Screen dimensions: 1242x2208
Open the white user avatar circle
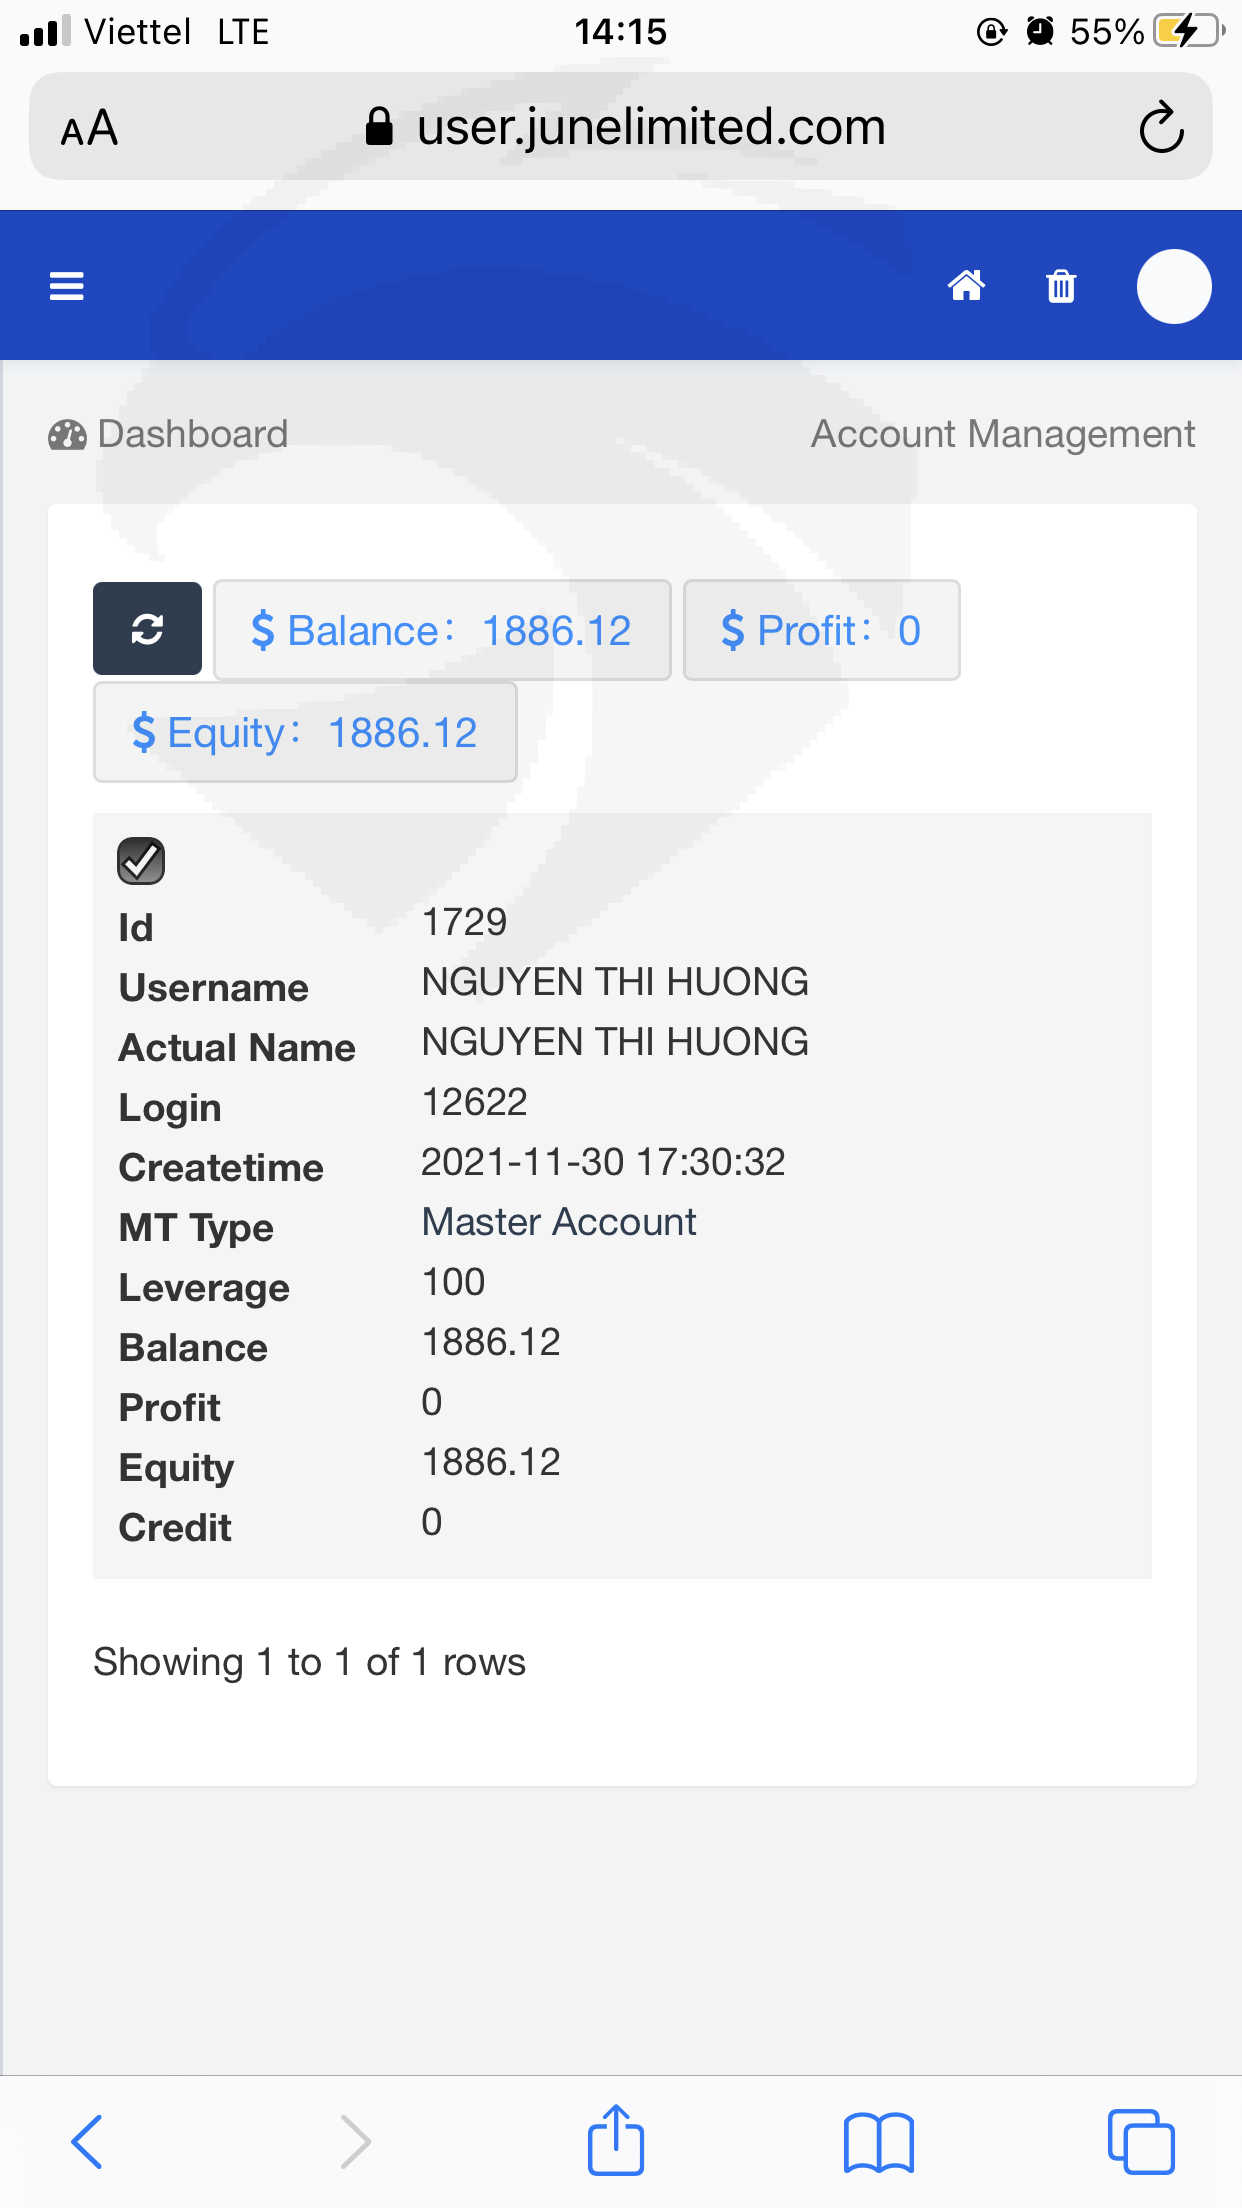(x=1174, y=286)
